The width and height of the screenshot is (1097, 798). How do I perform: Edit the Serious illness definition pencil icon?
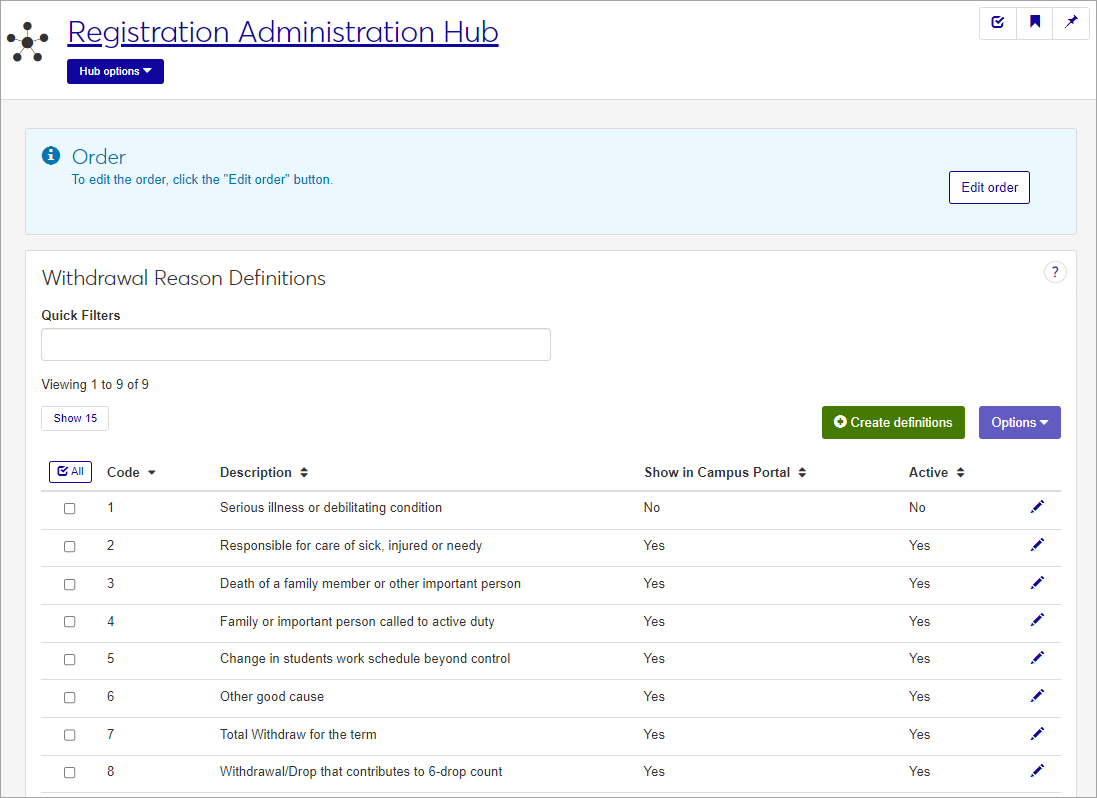click(1037, 507)
